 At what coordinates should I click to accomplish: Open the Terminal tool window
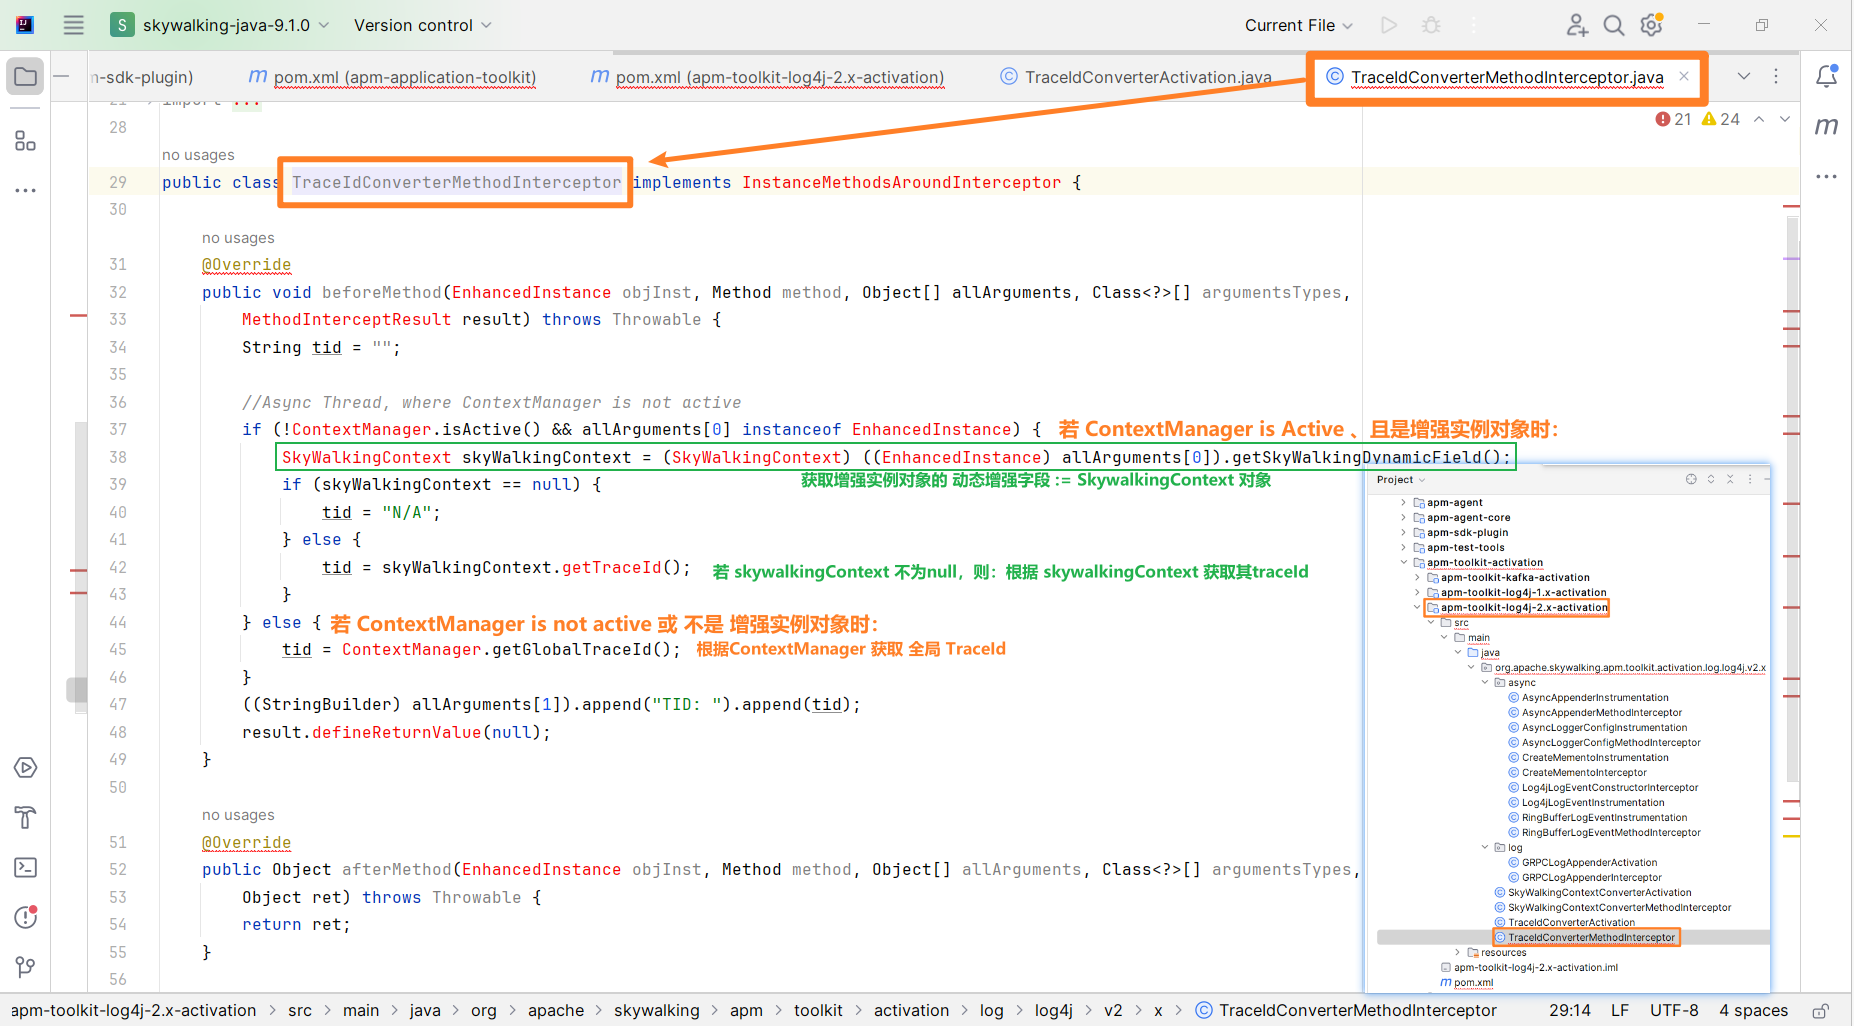point(26,868)
